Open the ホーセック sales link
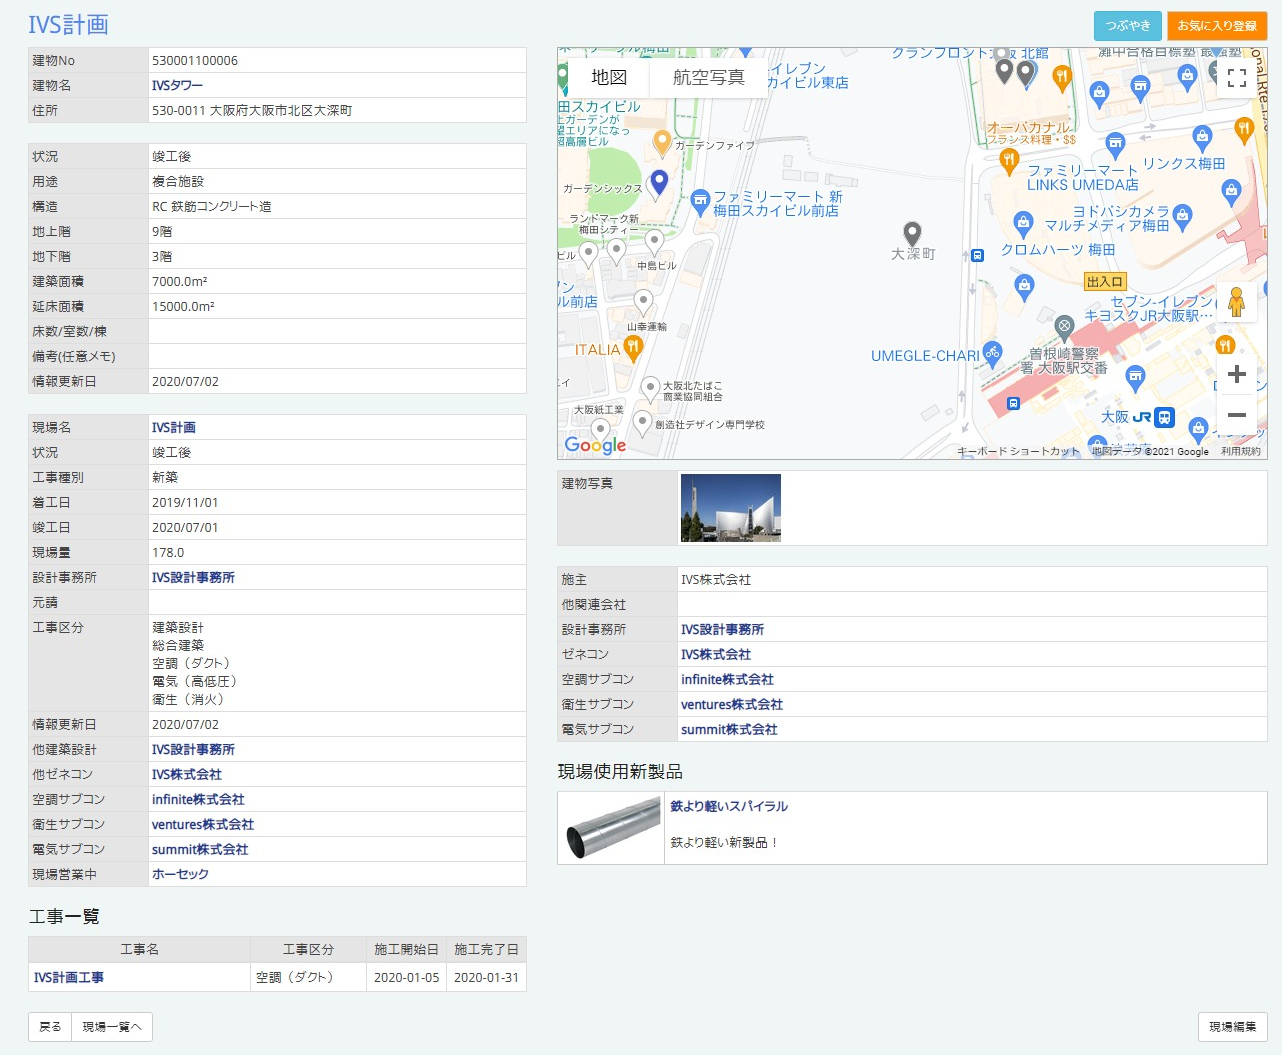 180,874
